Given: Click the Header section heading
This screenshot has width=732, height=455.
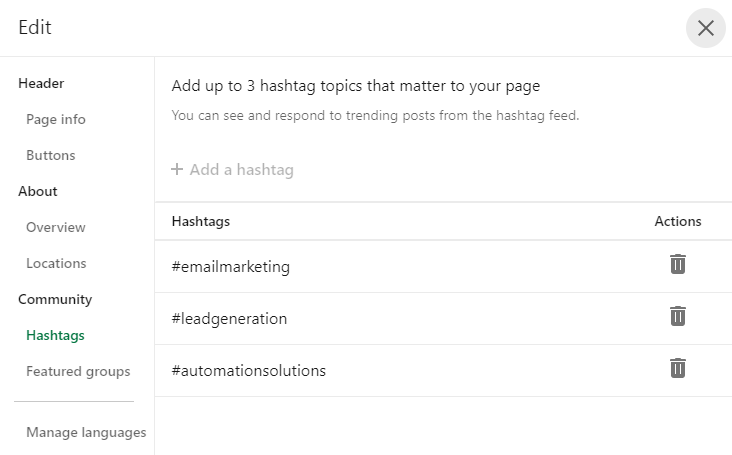Looking at the screenshot, I should [x=41, y=84].
